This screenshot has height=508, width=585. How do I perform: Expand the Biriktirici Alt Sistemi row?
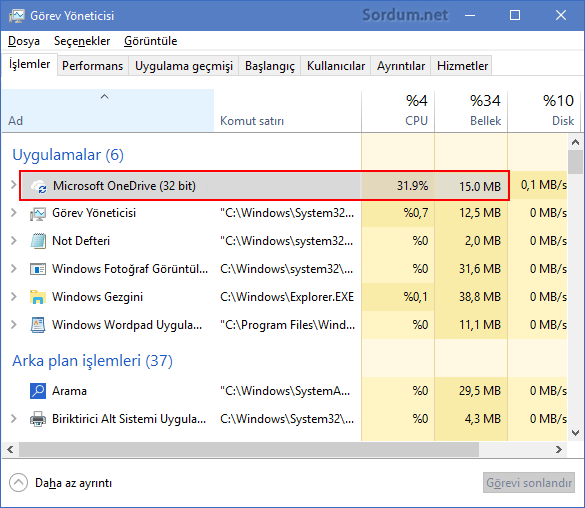pos(14,418)
